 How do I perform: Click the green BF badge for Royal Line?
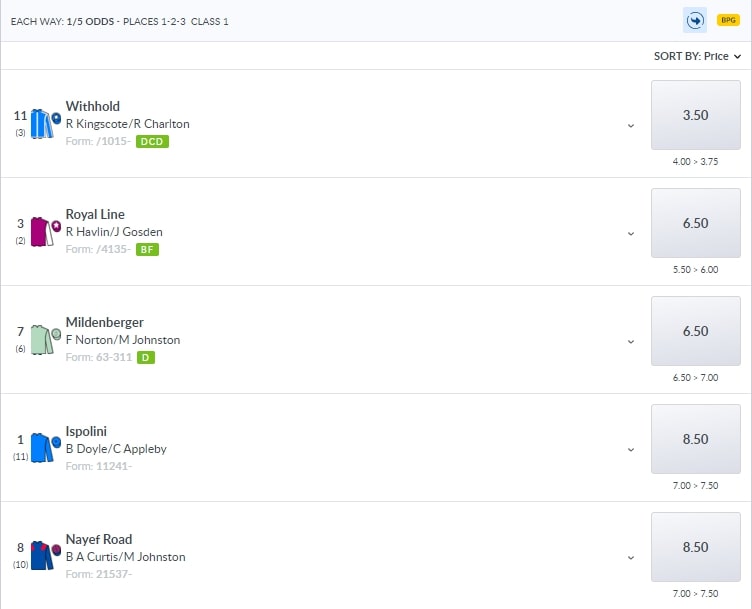click(147, 250)
